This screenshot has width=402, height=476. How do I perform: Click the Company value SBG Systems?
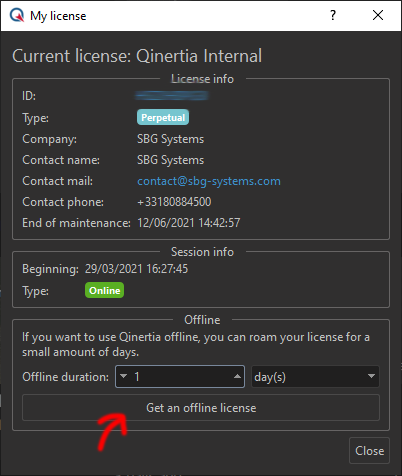click(x=170, y=139)
